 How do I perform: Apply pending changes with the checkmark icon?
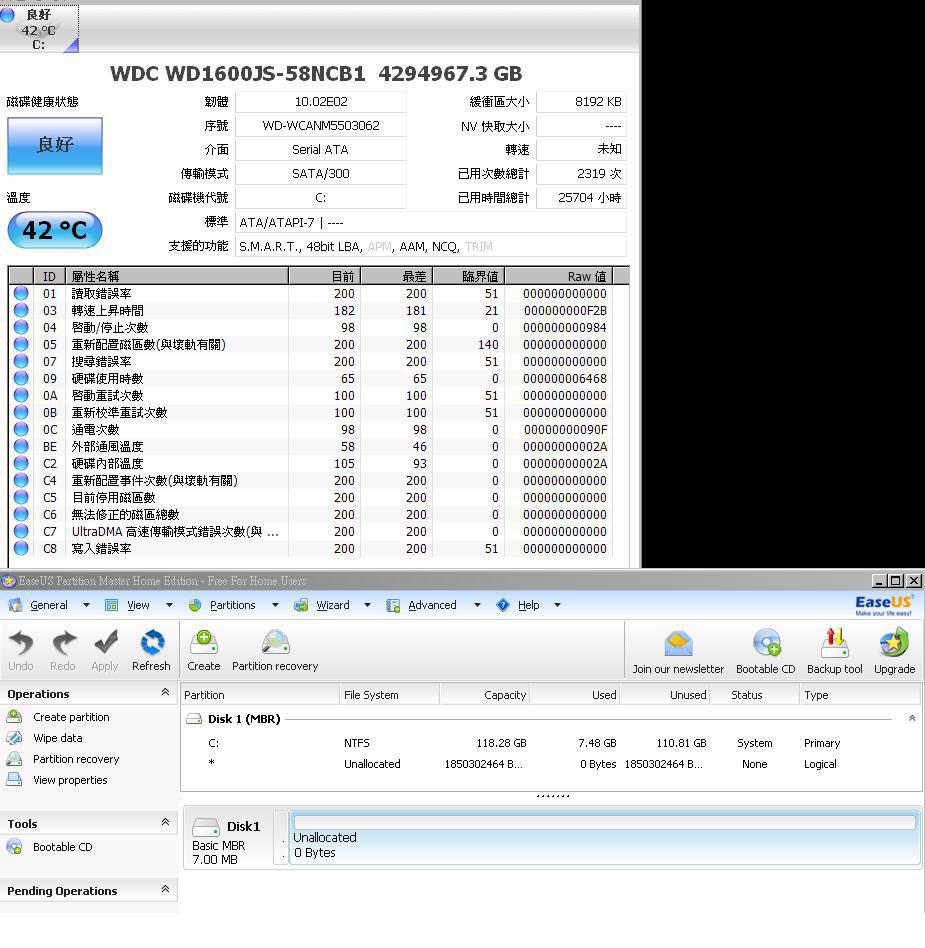coord(105,643)
